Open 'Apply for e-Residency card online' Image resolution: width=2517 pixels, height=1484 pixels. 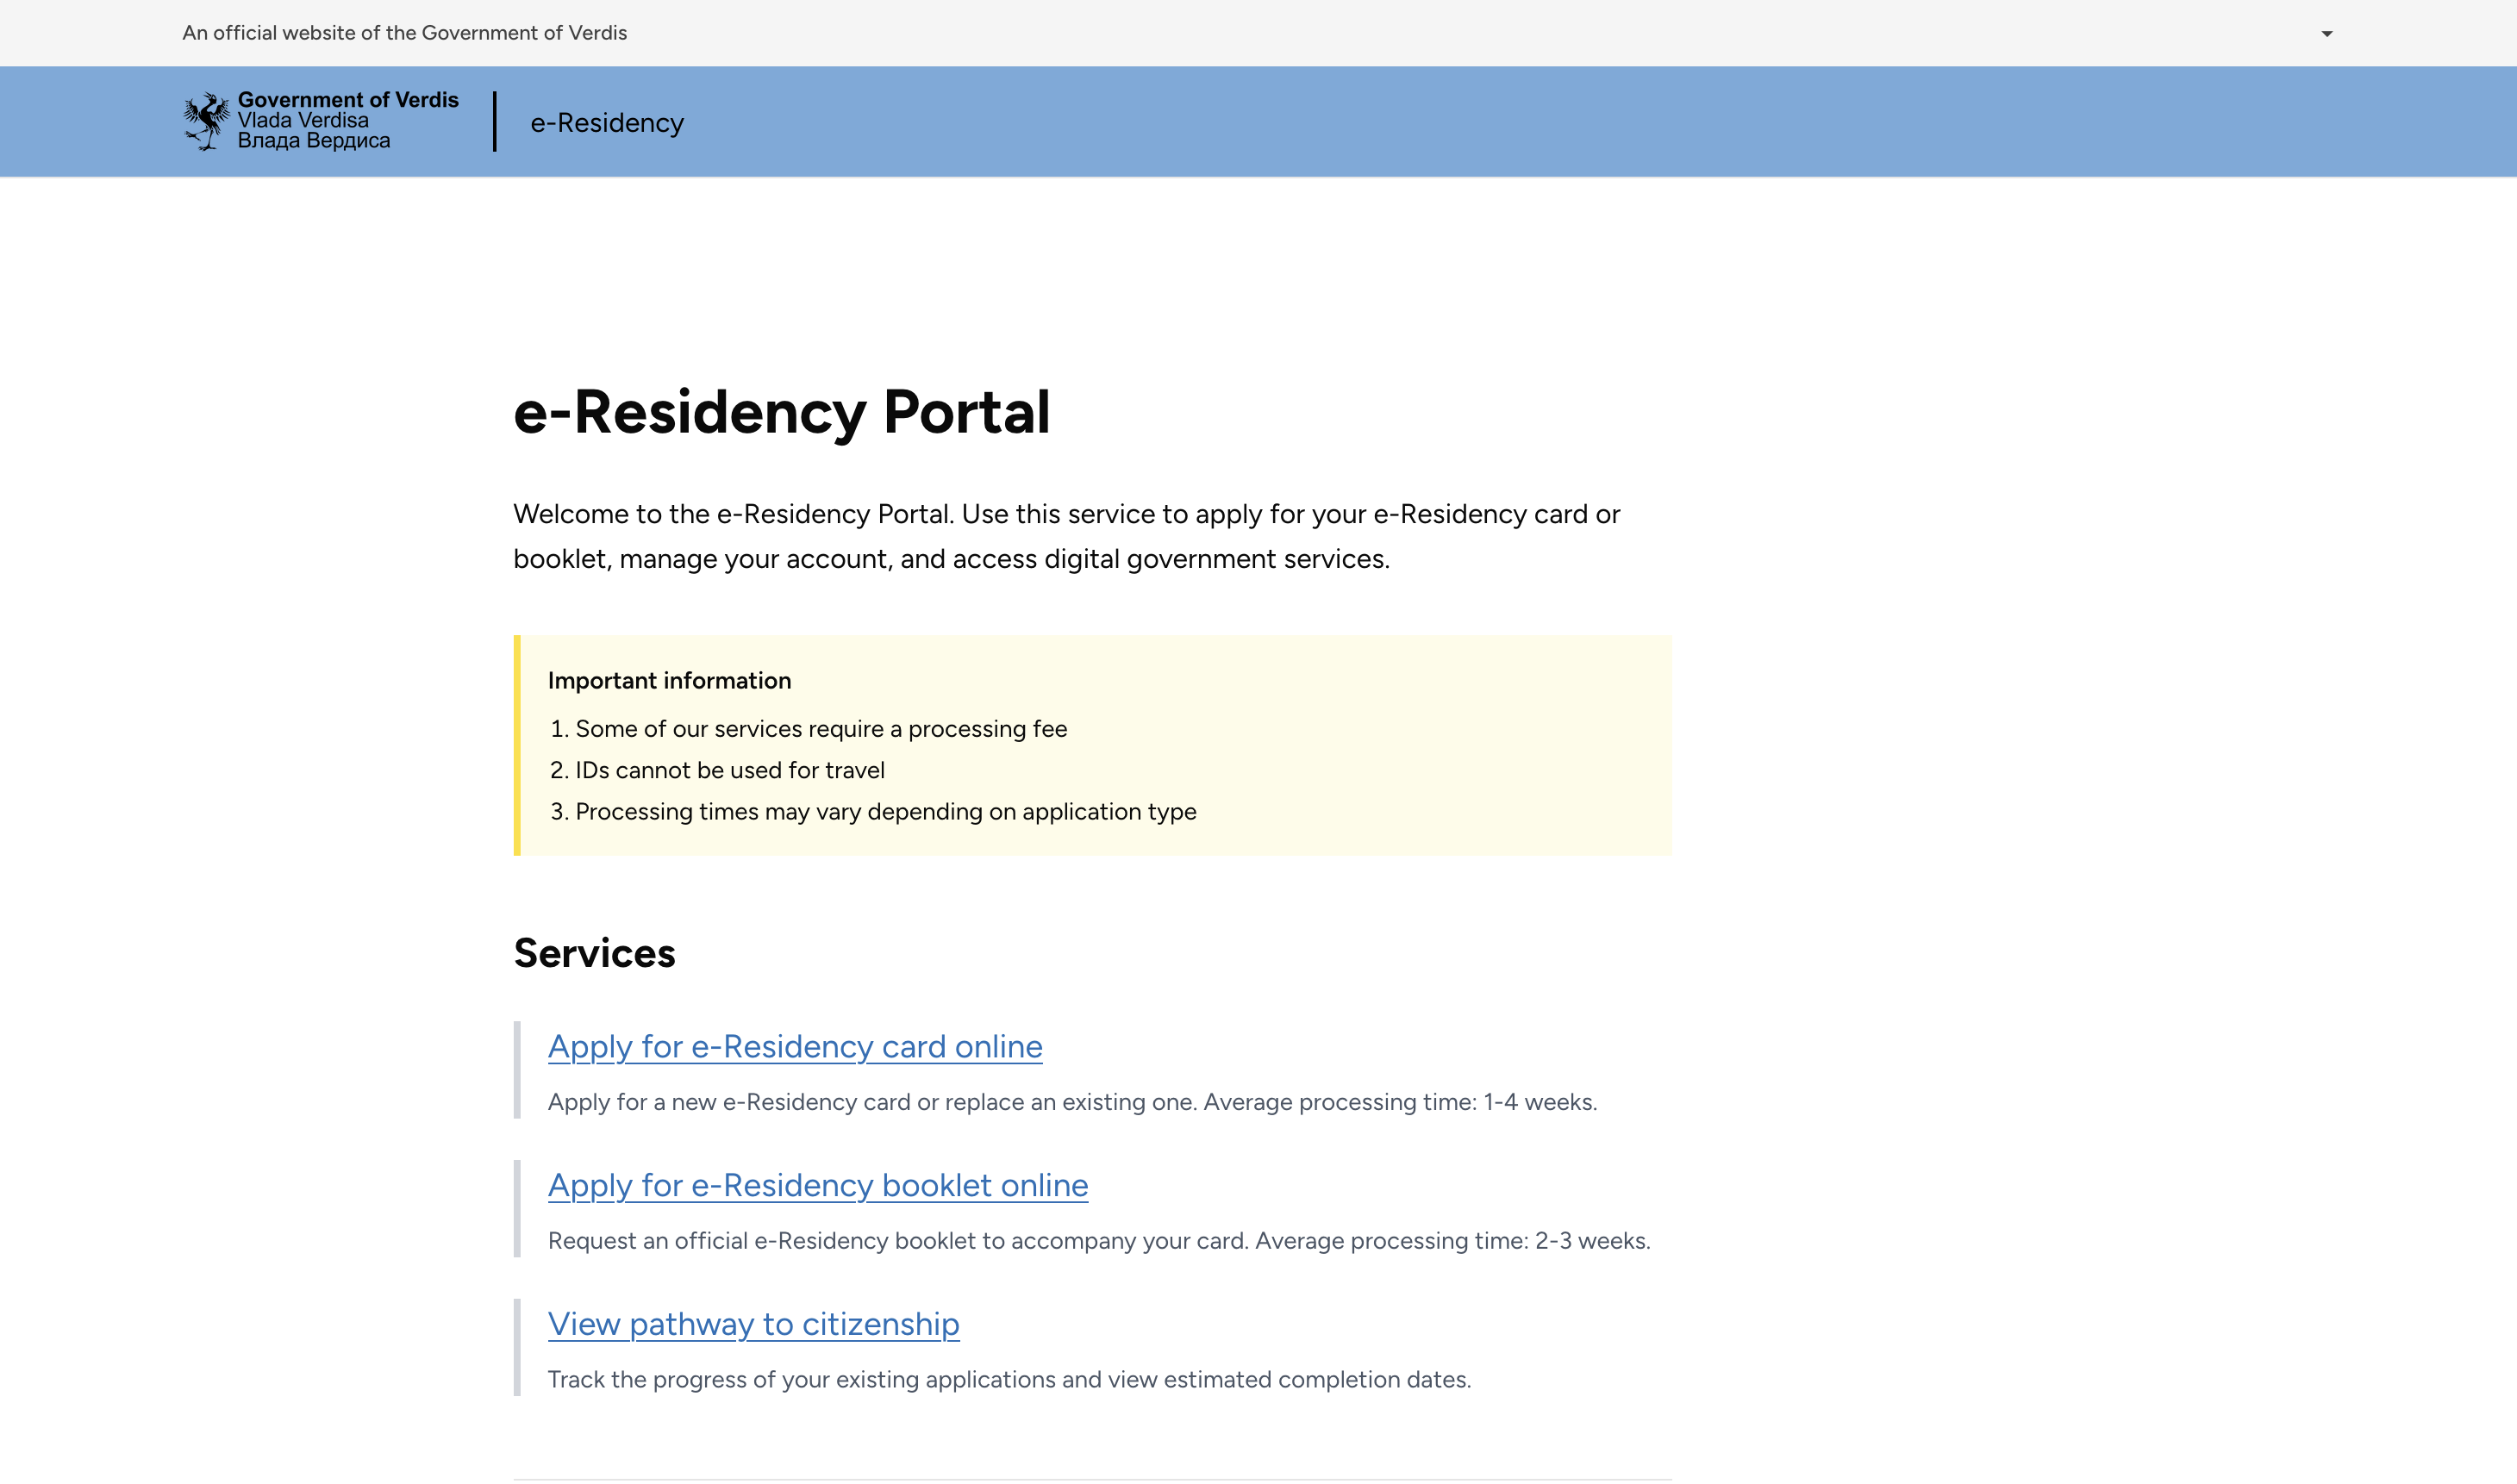point(794,1046)
